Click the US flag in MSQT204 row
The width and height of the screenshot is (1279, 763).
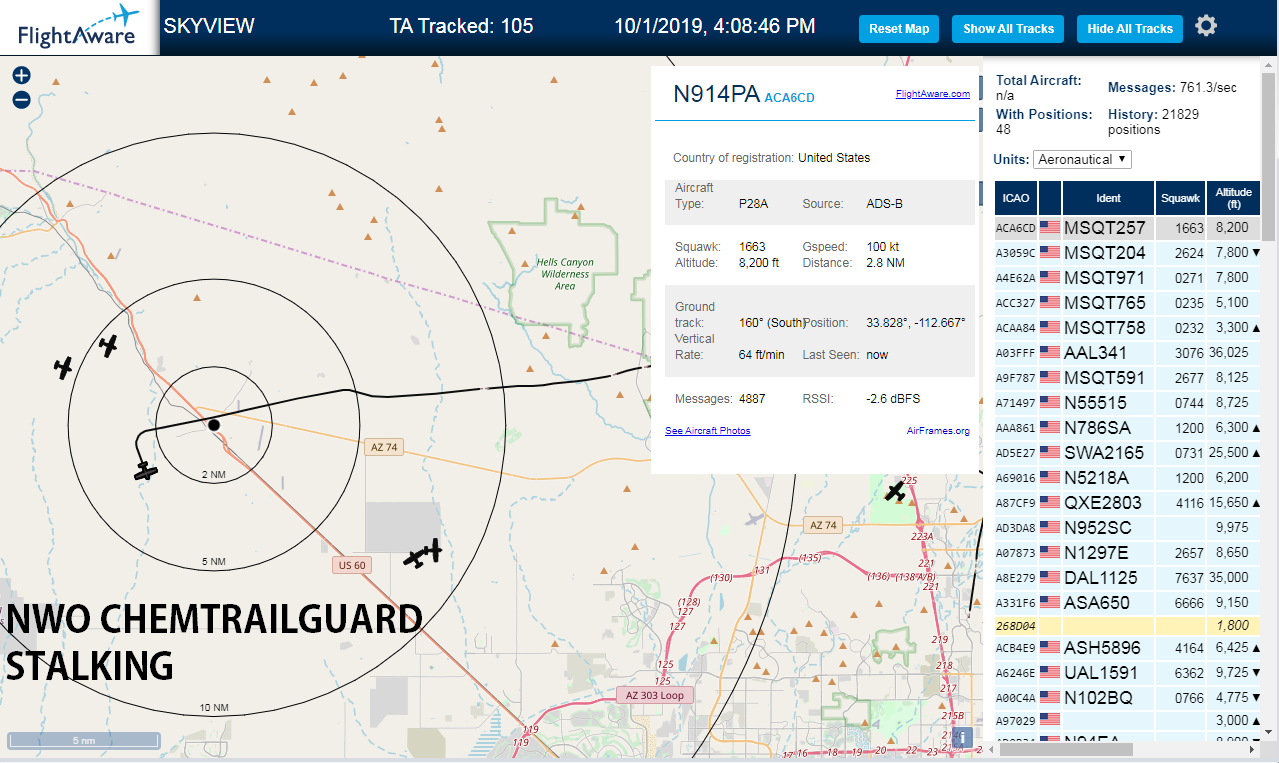(1049, 253)
